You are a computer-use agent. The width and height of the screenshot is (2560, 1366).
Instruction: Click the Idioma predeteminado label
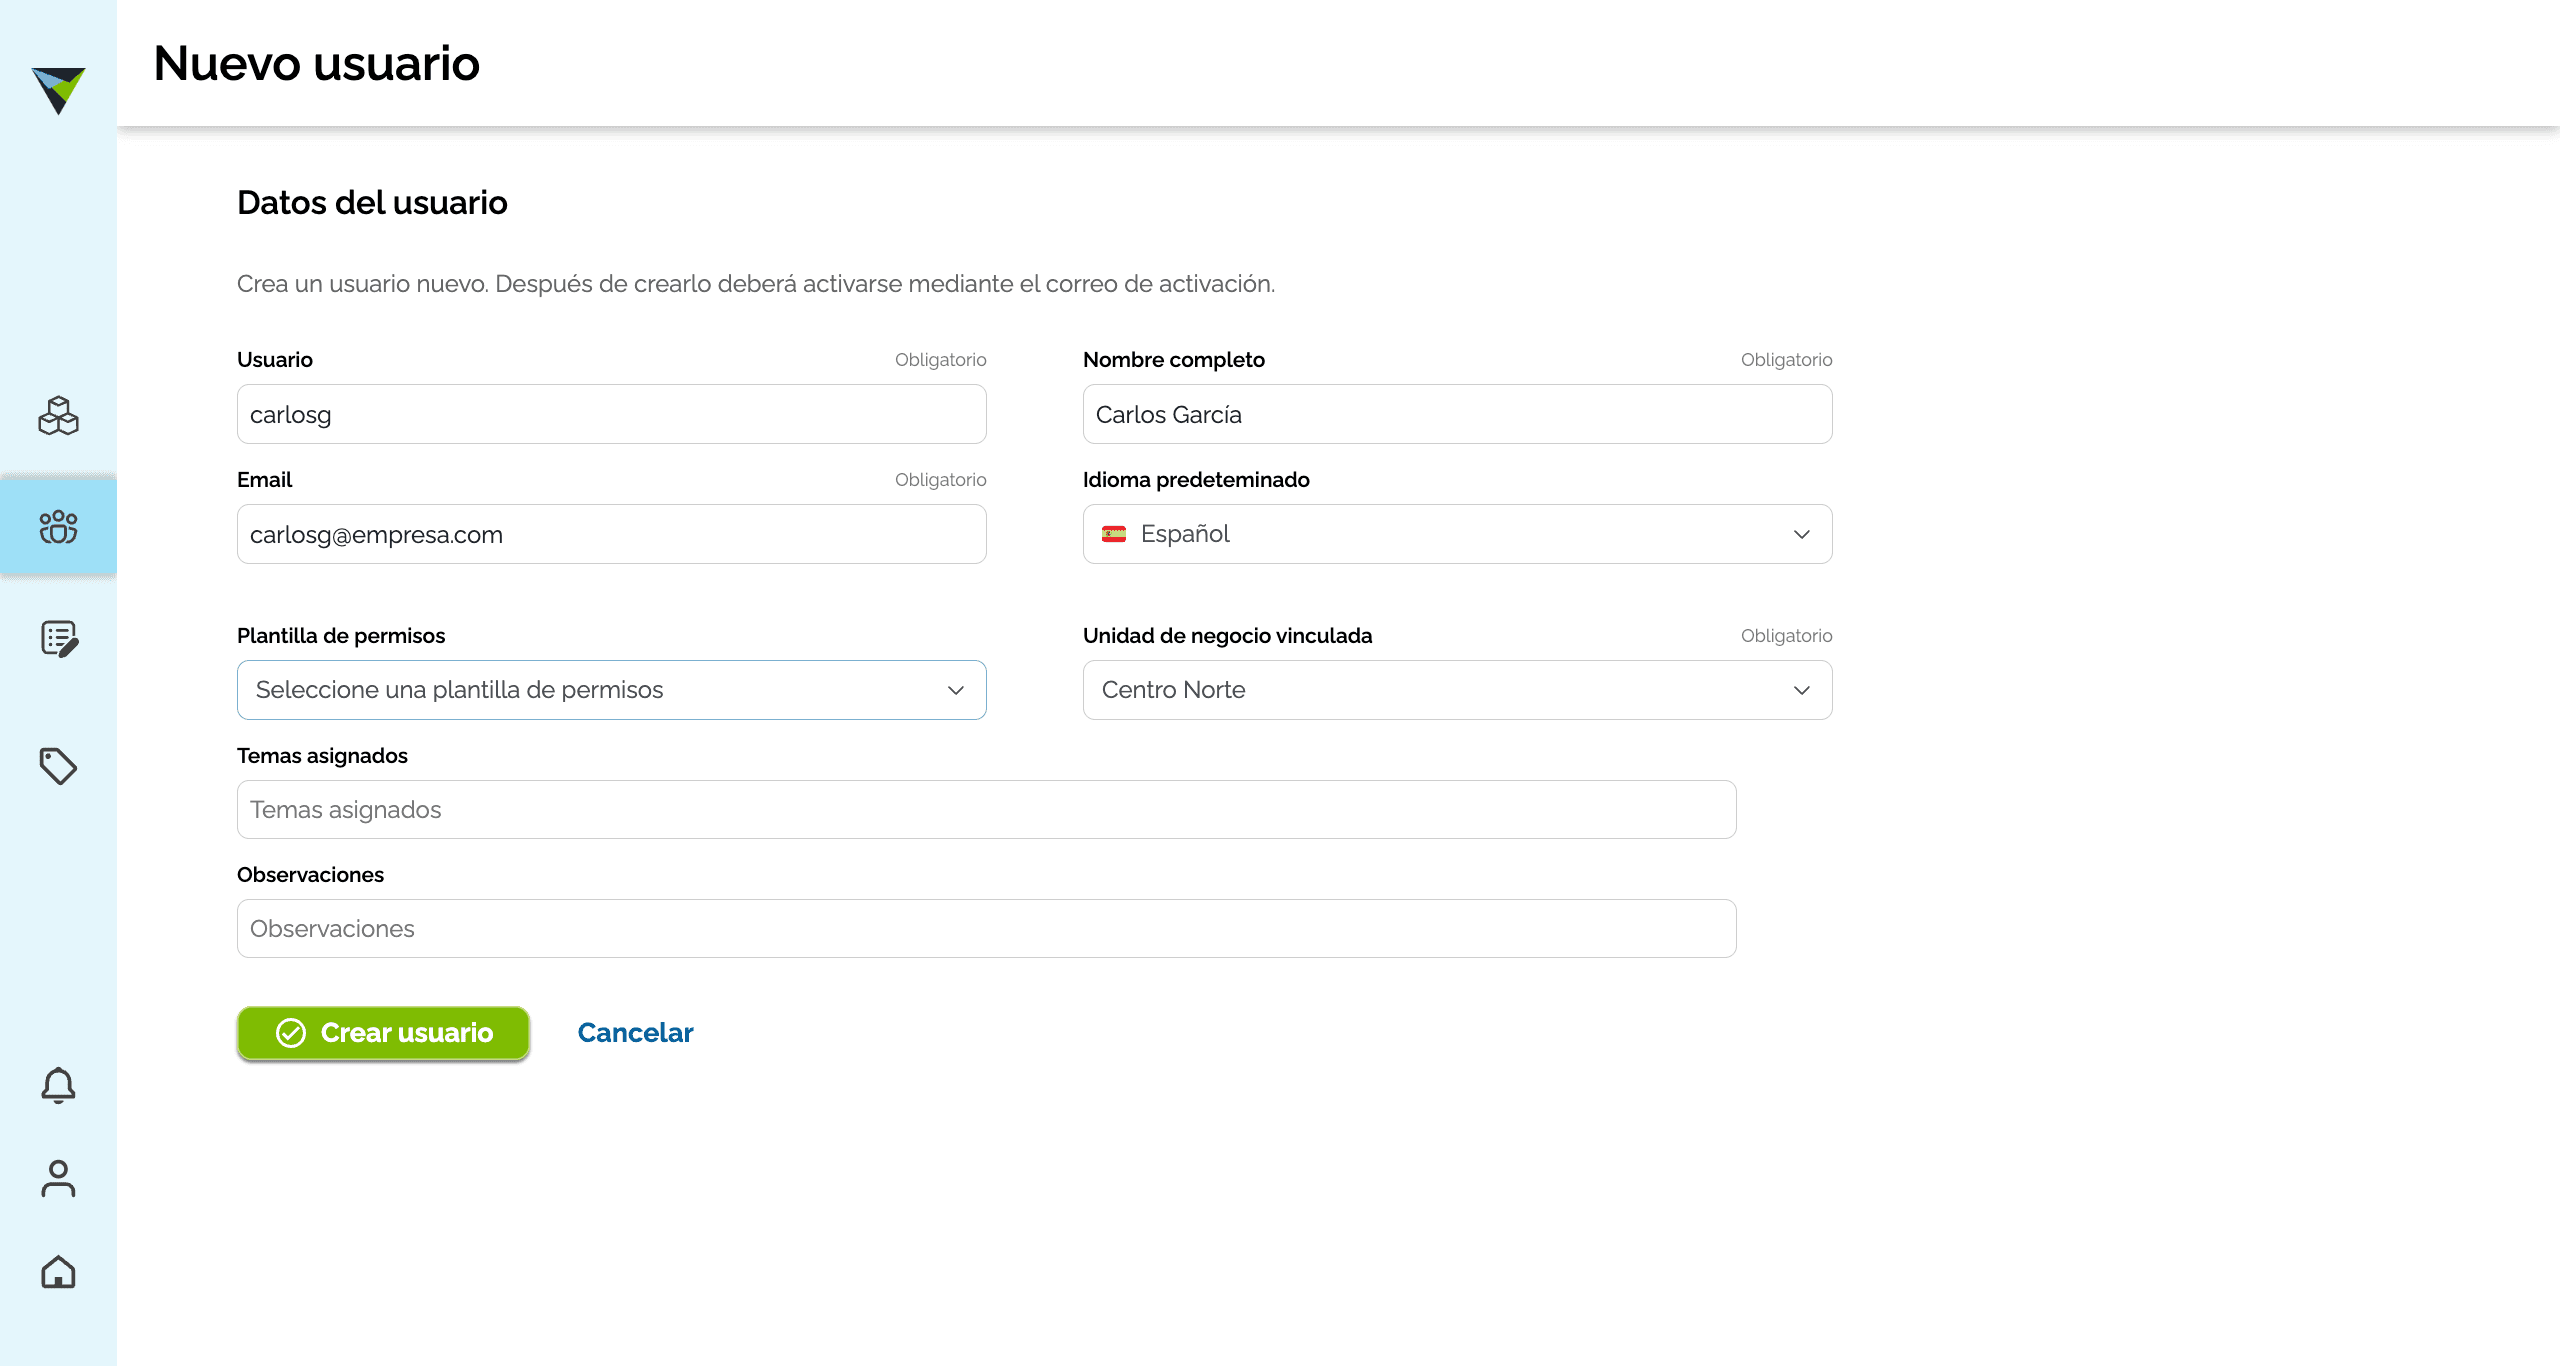pos(1196,480)
